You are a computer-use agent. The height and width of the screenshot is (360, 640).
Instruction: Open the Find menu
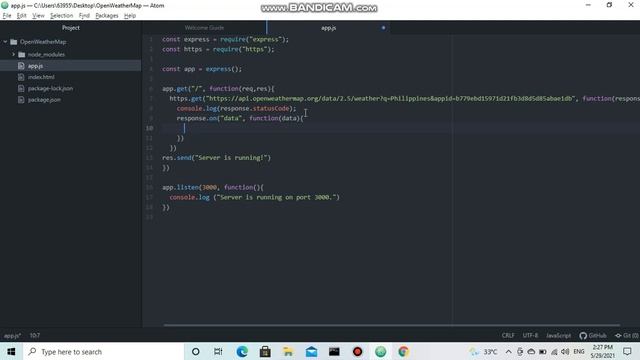tap(84, 16)
